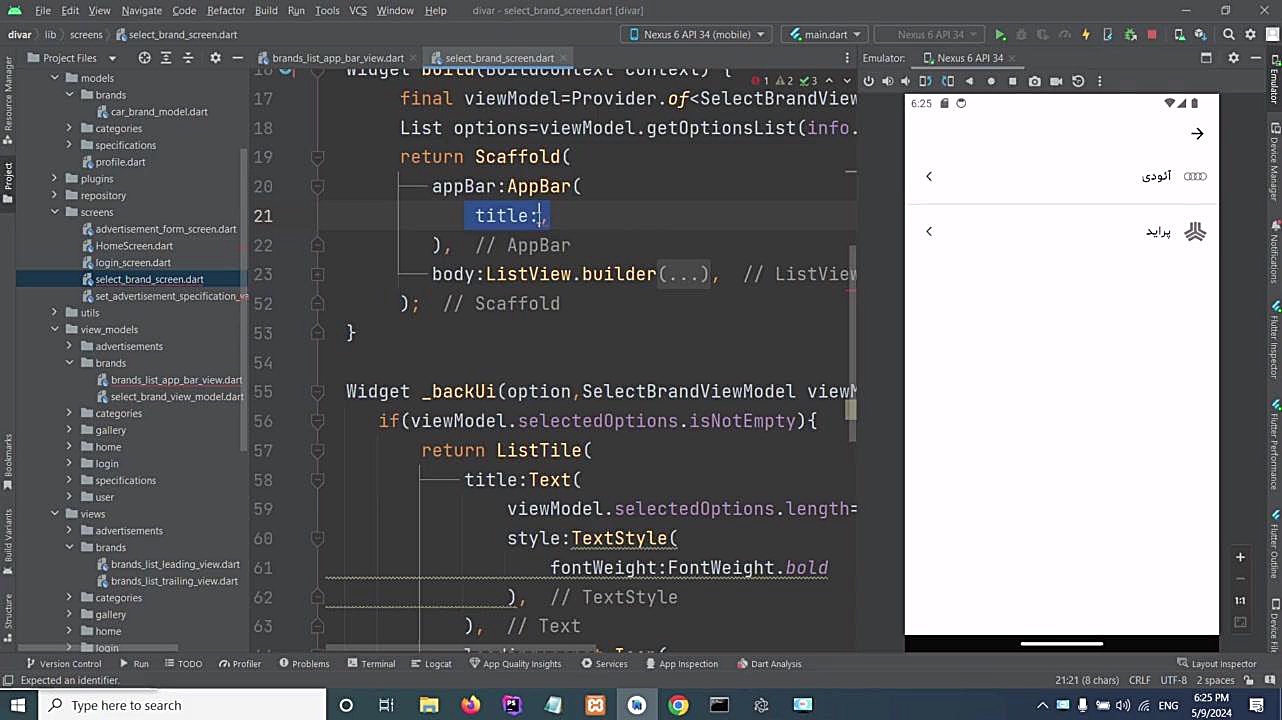The width and height of the screenshot is (1282, 720).
Task: Open the Terminal tool window
Action: [370, 664]
